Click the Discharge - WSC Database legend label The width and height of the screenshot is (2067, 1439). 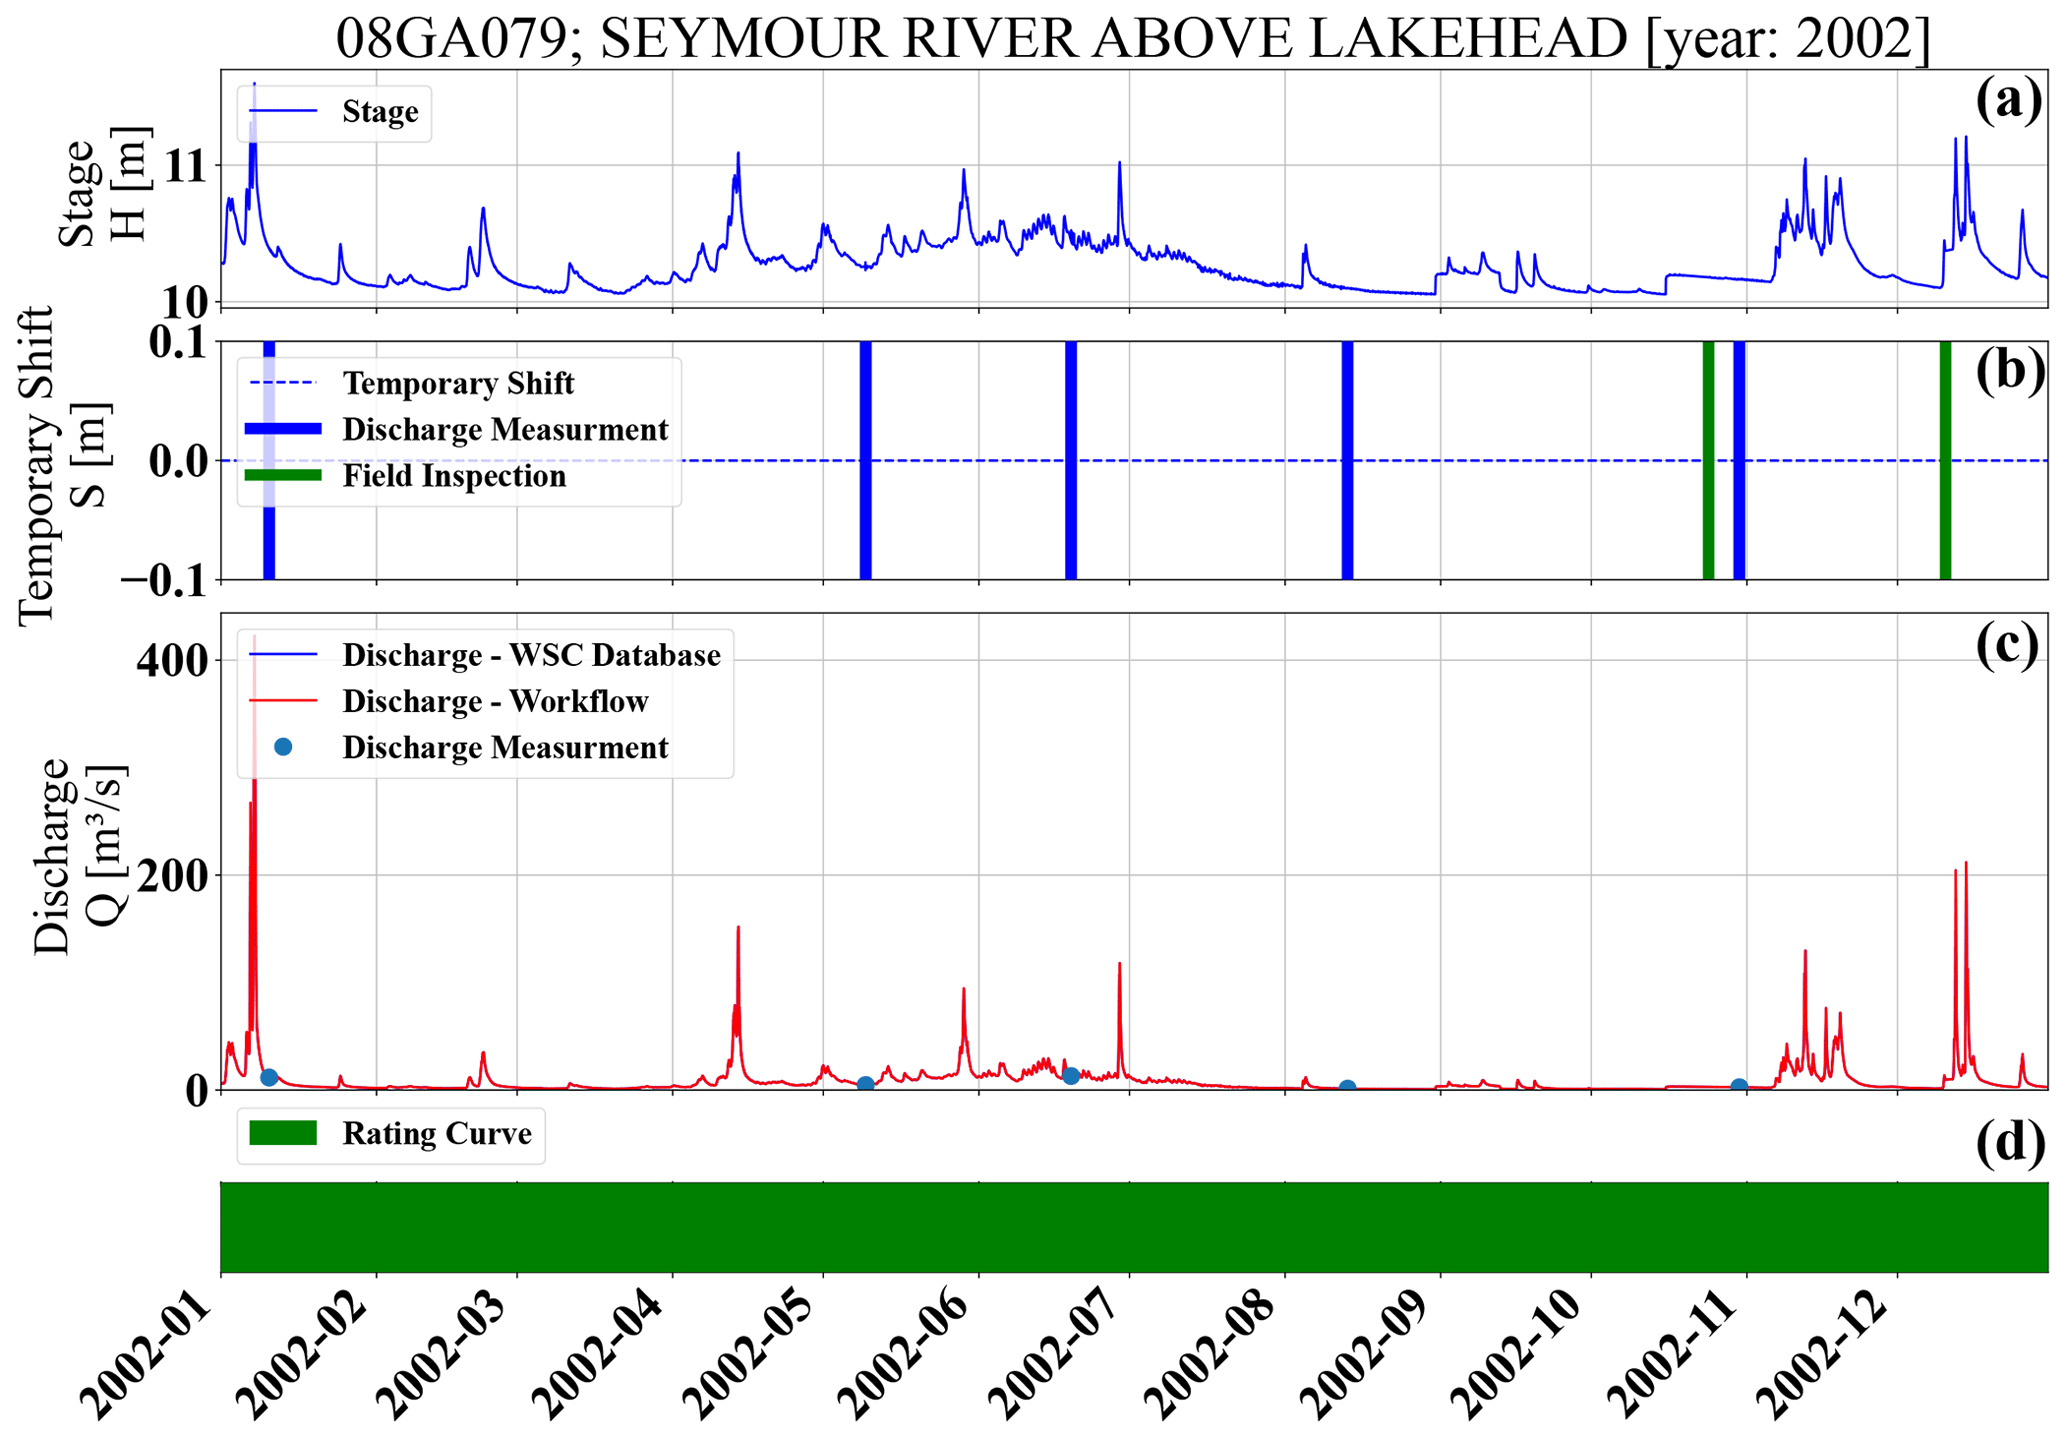pyautogui.click(x=531, y=656)
